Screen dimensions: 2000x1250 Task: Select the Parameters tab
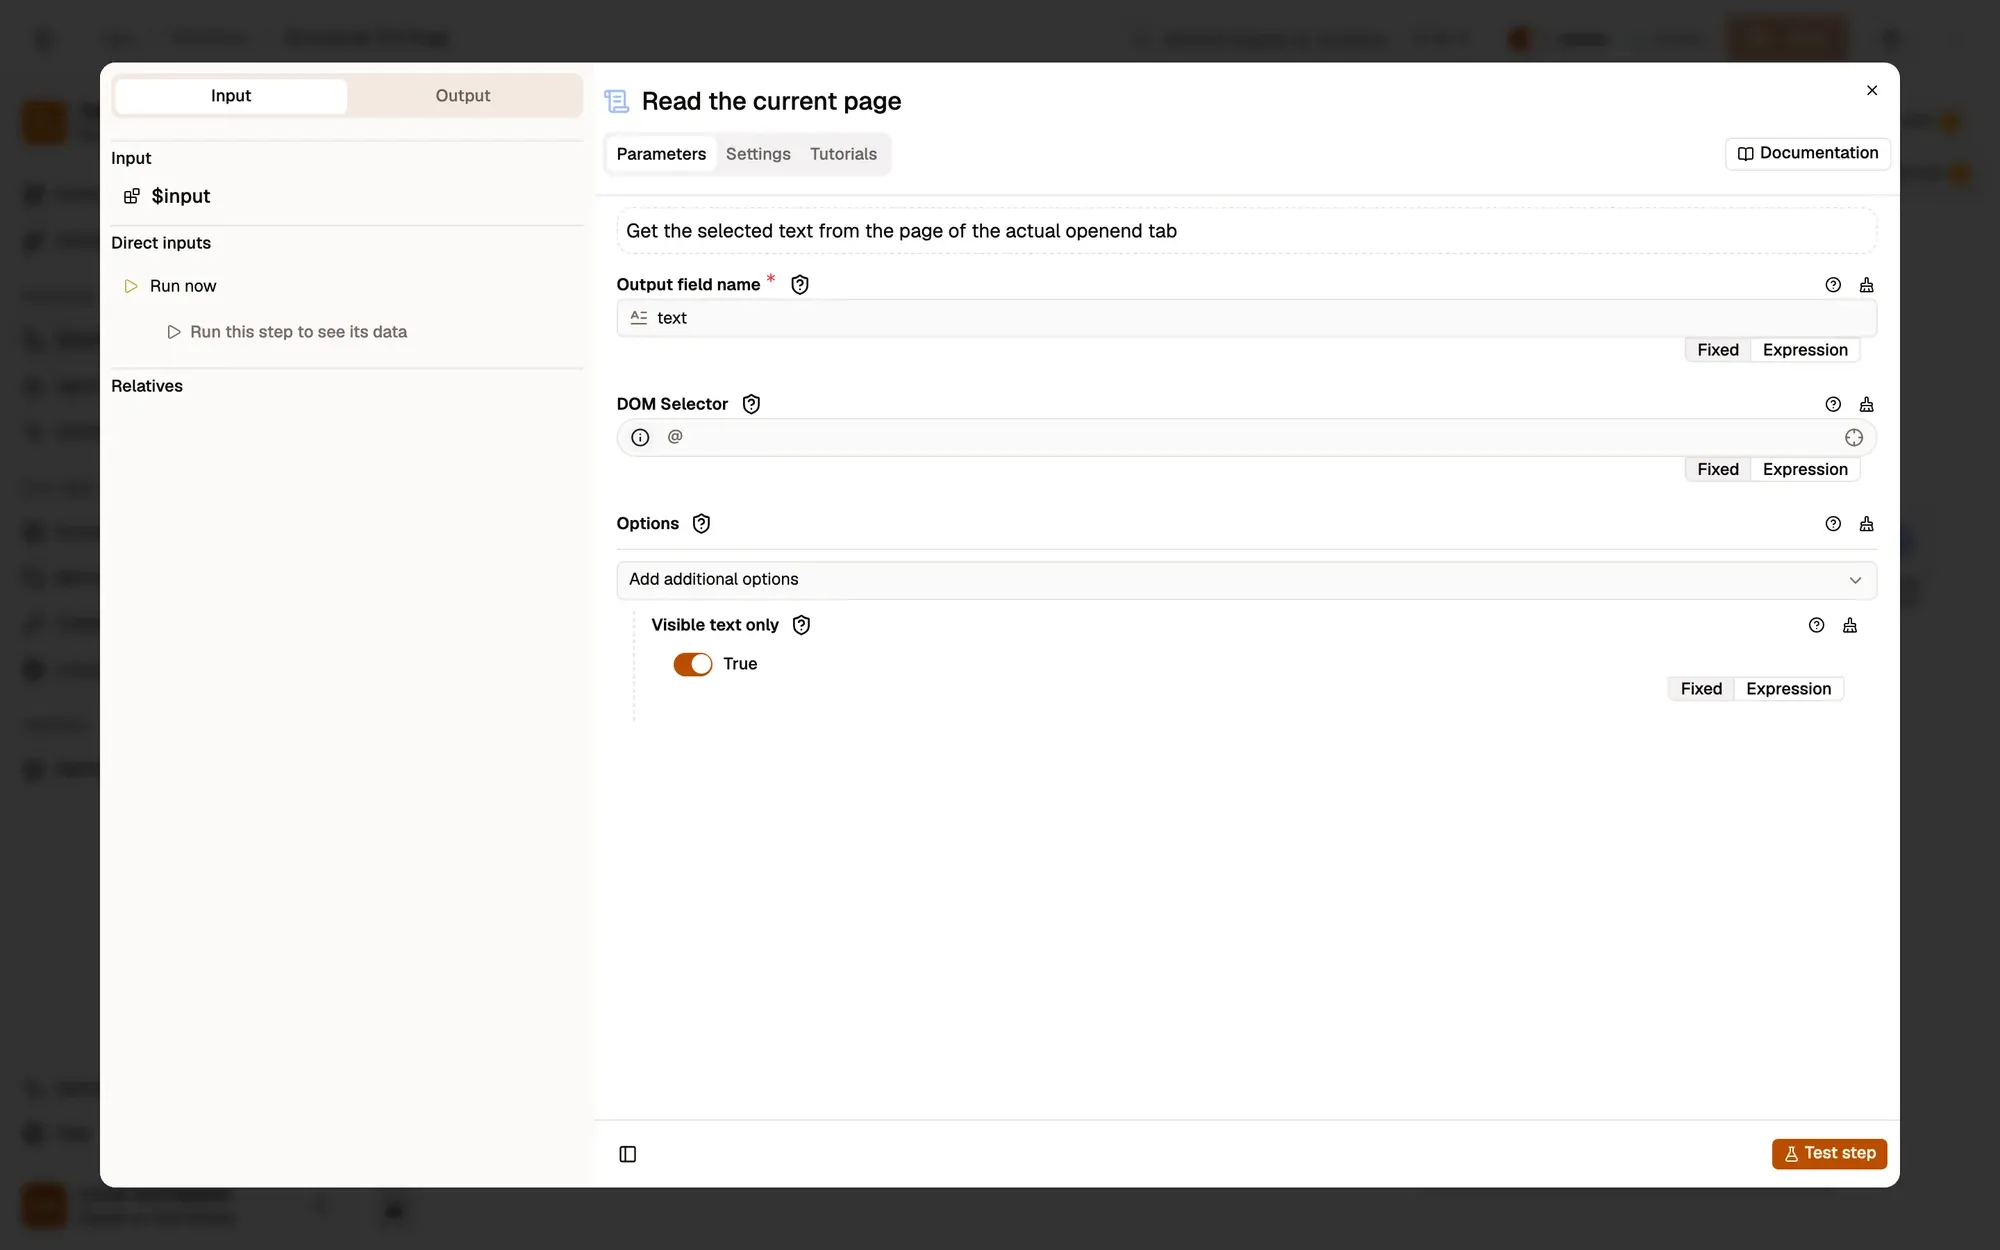[661, 154]
